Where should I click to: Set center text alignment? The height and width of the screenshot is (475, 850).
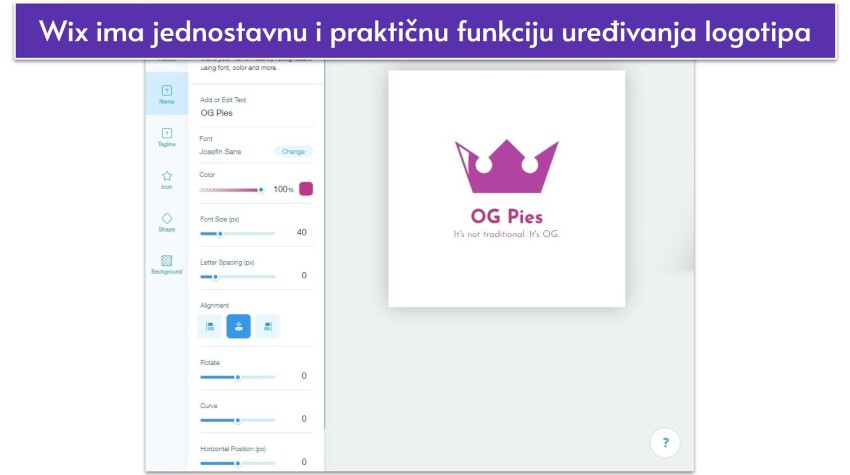(x=238, y=326)
